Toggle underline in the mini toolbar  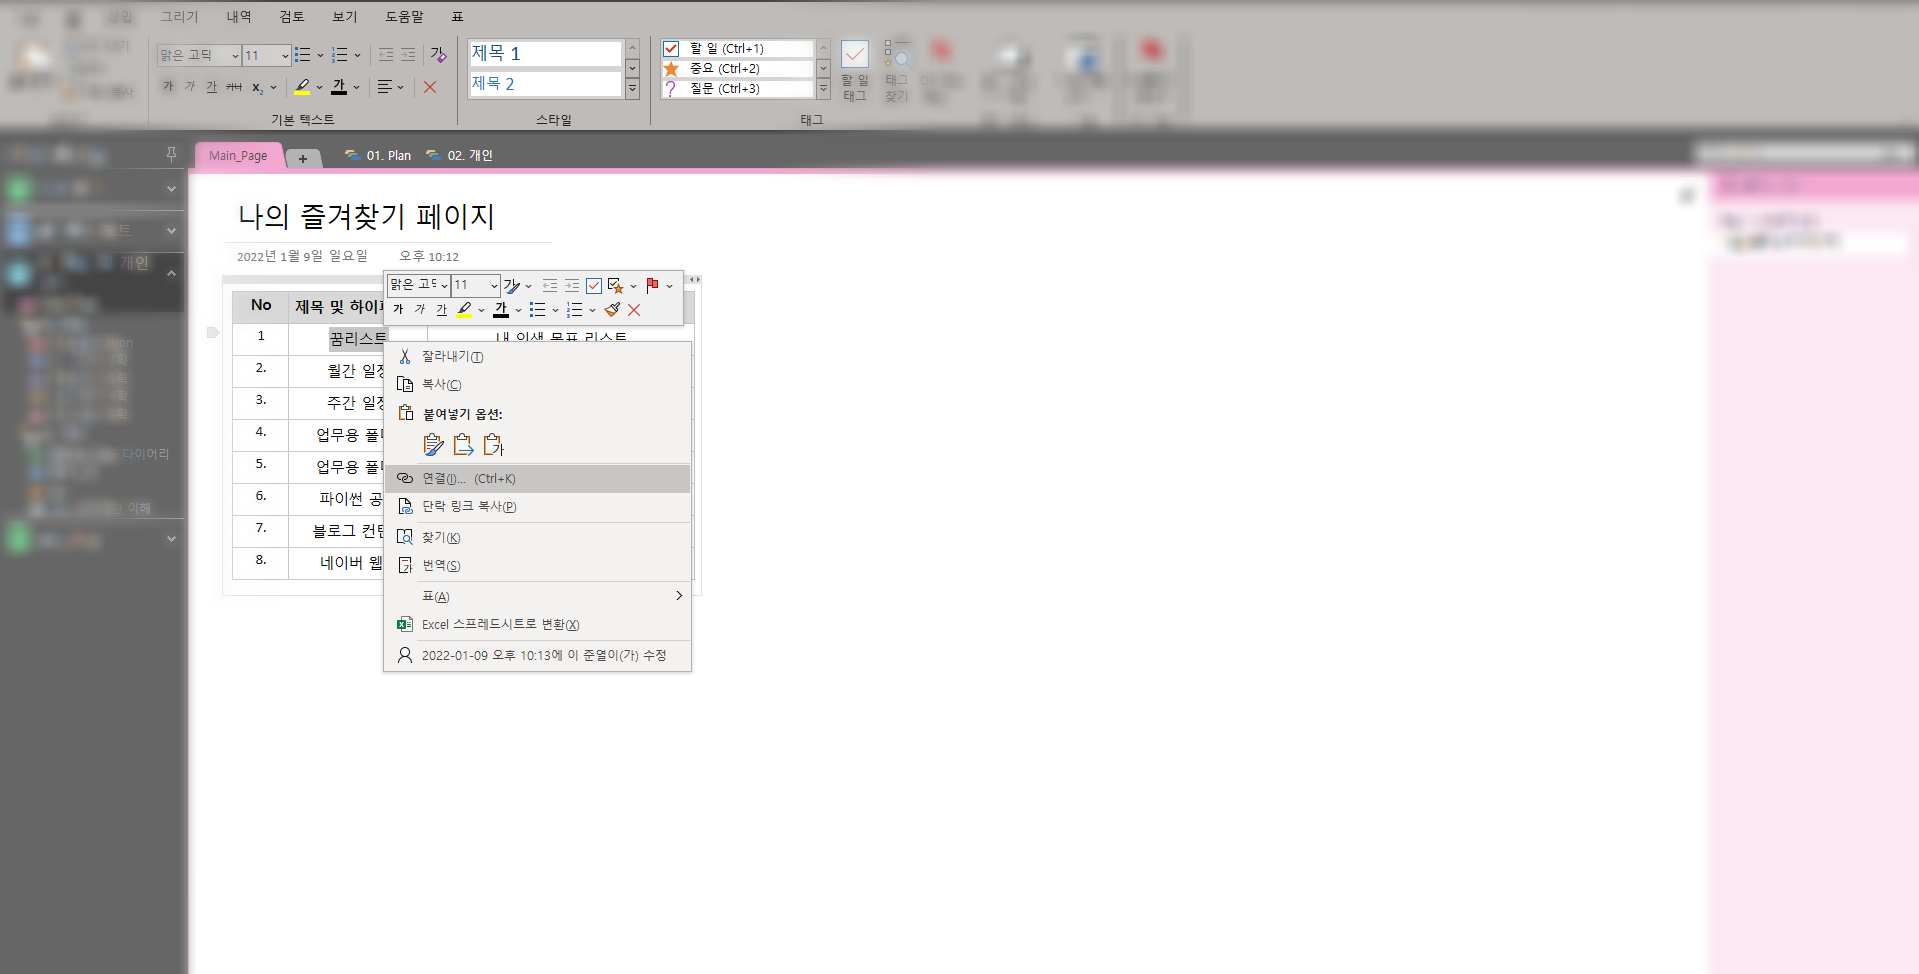(x=441, y=310)
